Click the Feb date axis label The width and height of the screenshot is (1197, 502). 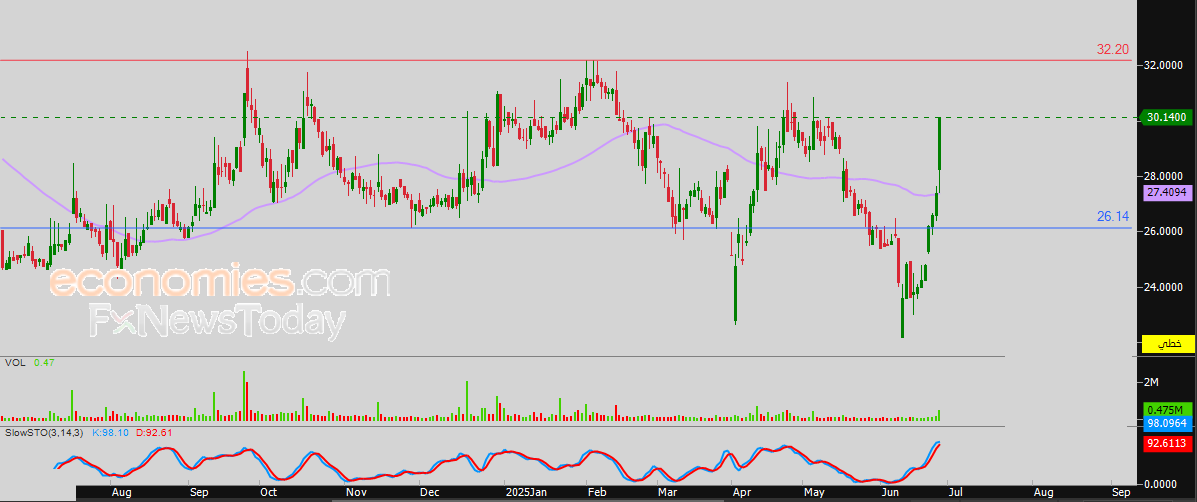[x=595, y=493]
